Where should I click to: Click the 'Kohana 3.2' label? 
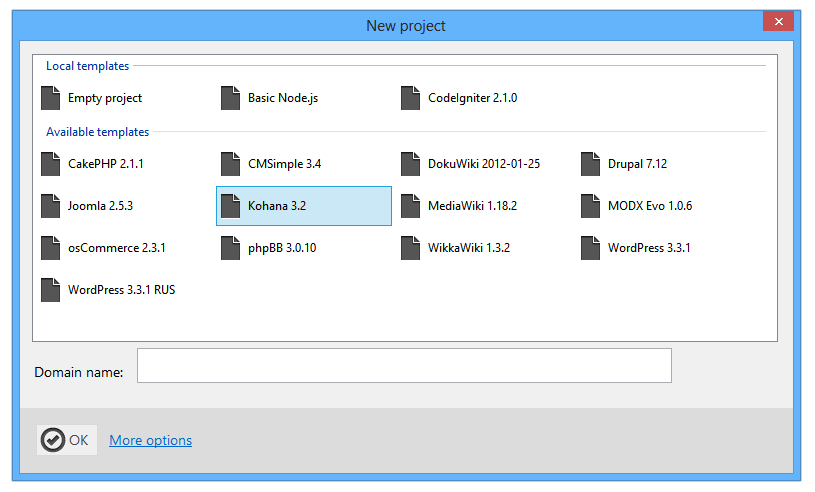coord(277,206)
